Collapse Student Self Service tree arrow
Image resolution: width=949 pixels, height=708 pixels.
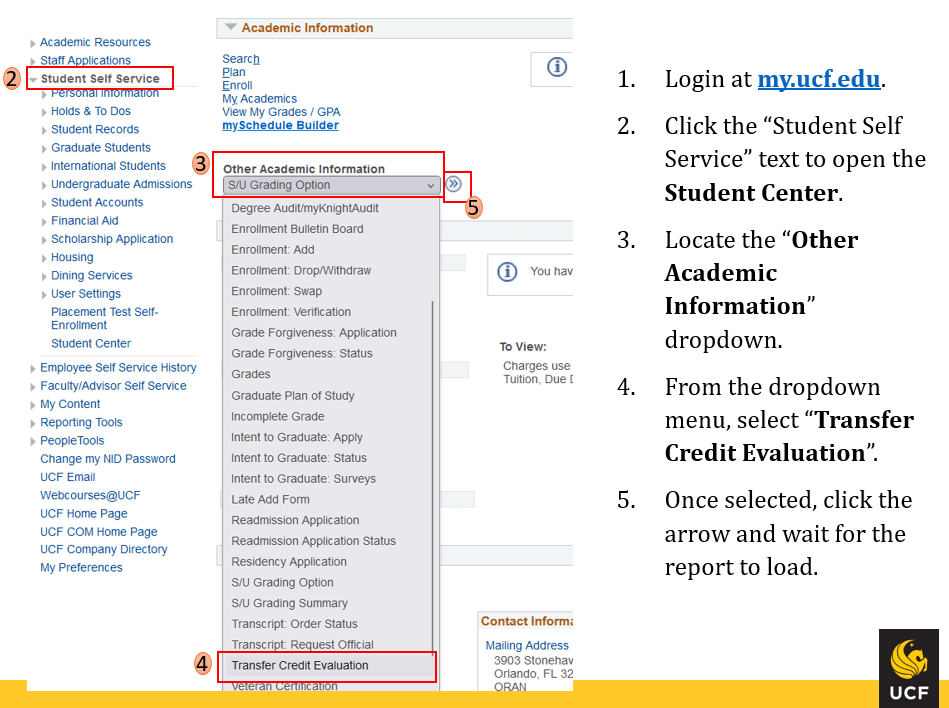coord(34,79)
